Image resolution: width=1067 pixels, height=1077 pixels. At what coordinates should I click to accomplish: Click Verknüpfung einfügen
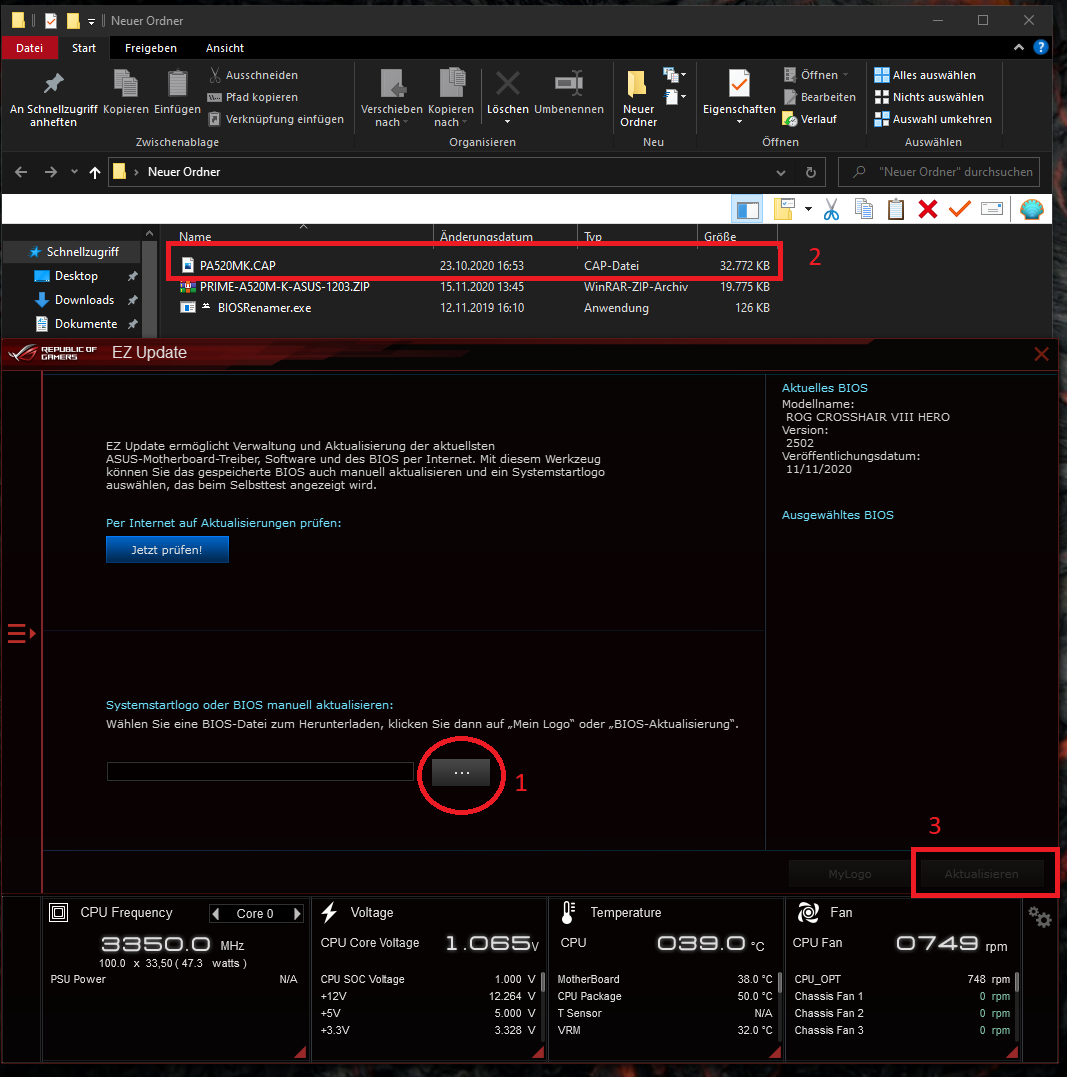tap(276, 119)
